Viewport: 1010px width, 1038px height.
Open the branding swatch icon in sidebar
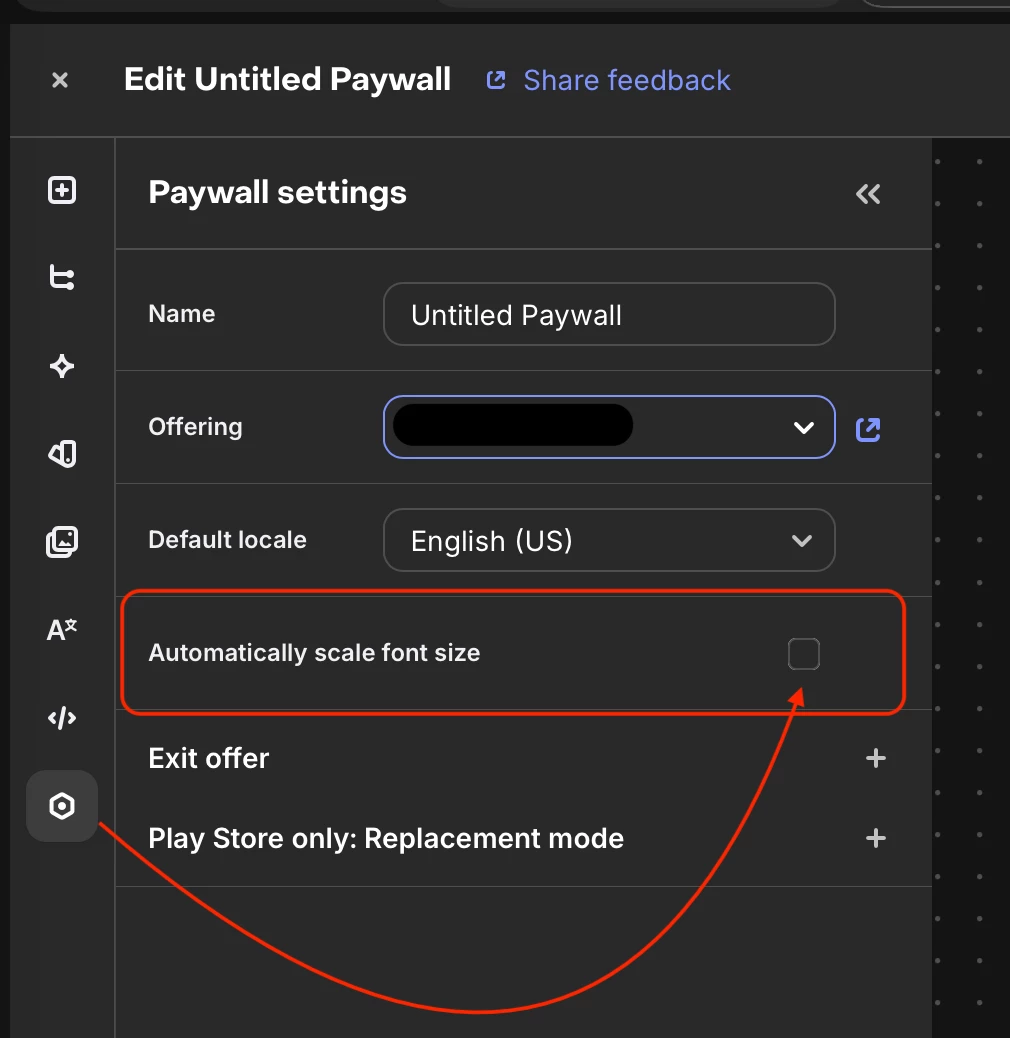pyautogui.click(x=62, y=454)
